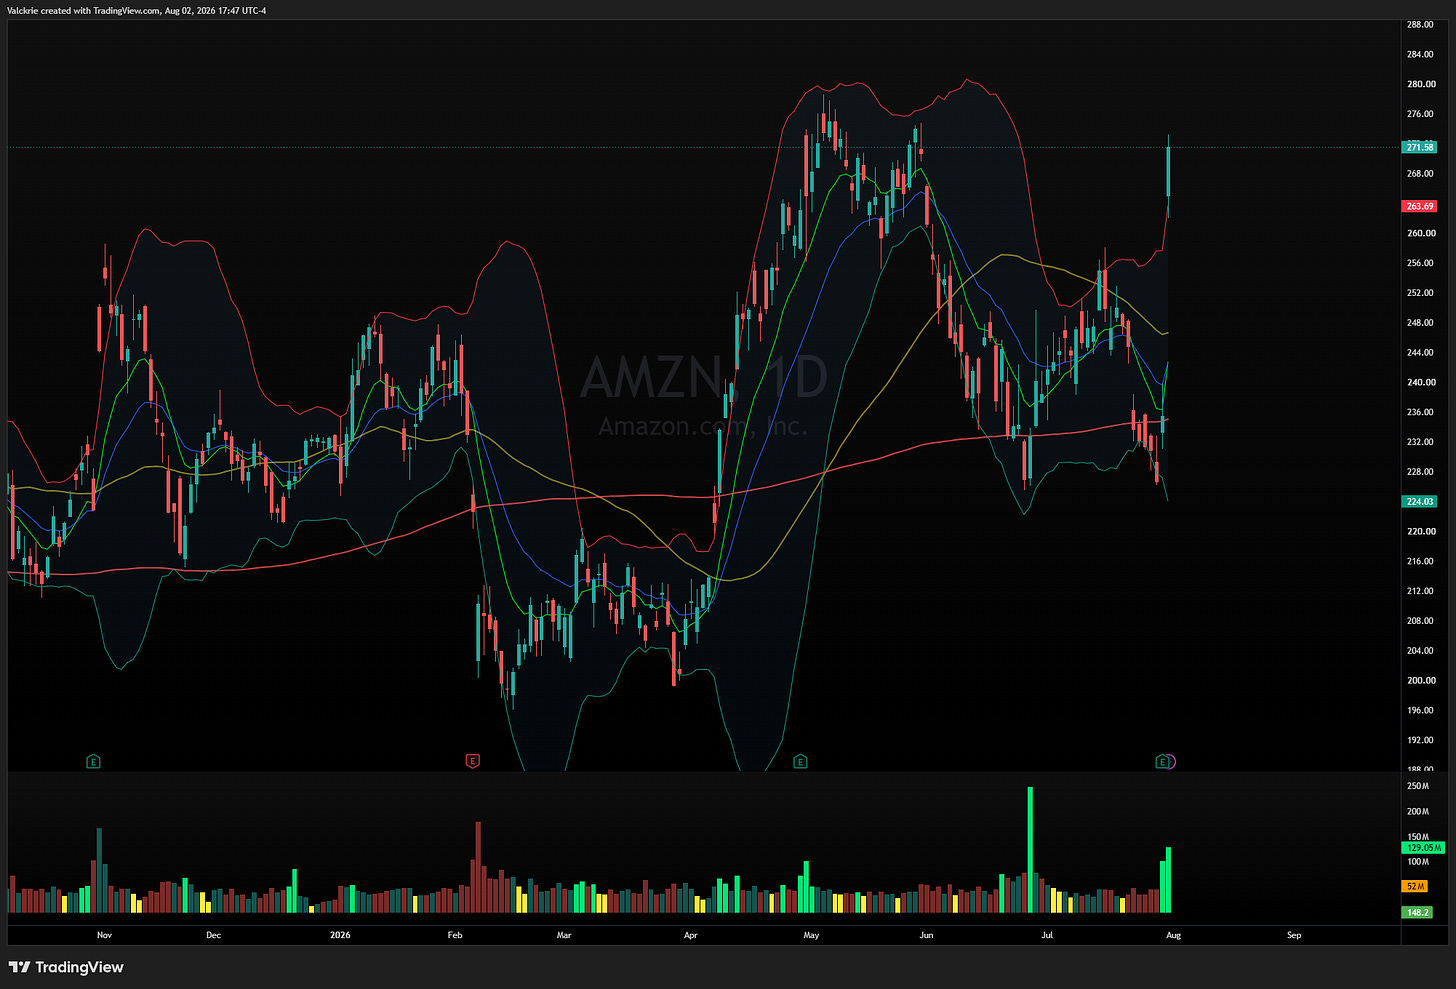The width and height of the screenshot is (1456, 989).
Task: Select the 280.00 price axis label
Action: click(1420, 85)
